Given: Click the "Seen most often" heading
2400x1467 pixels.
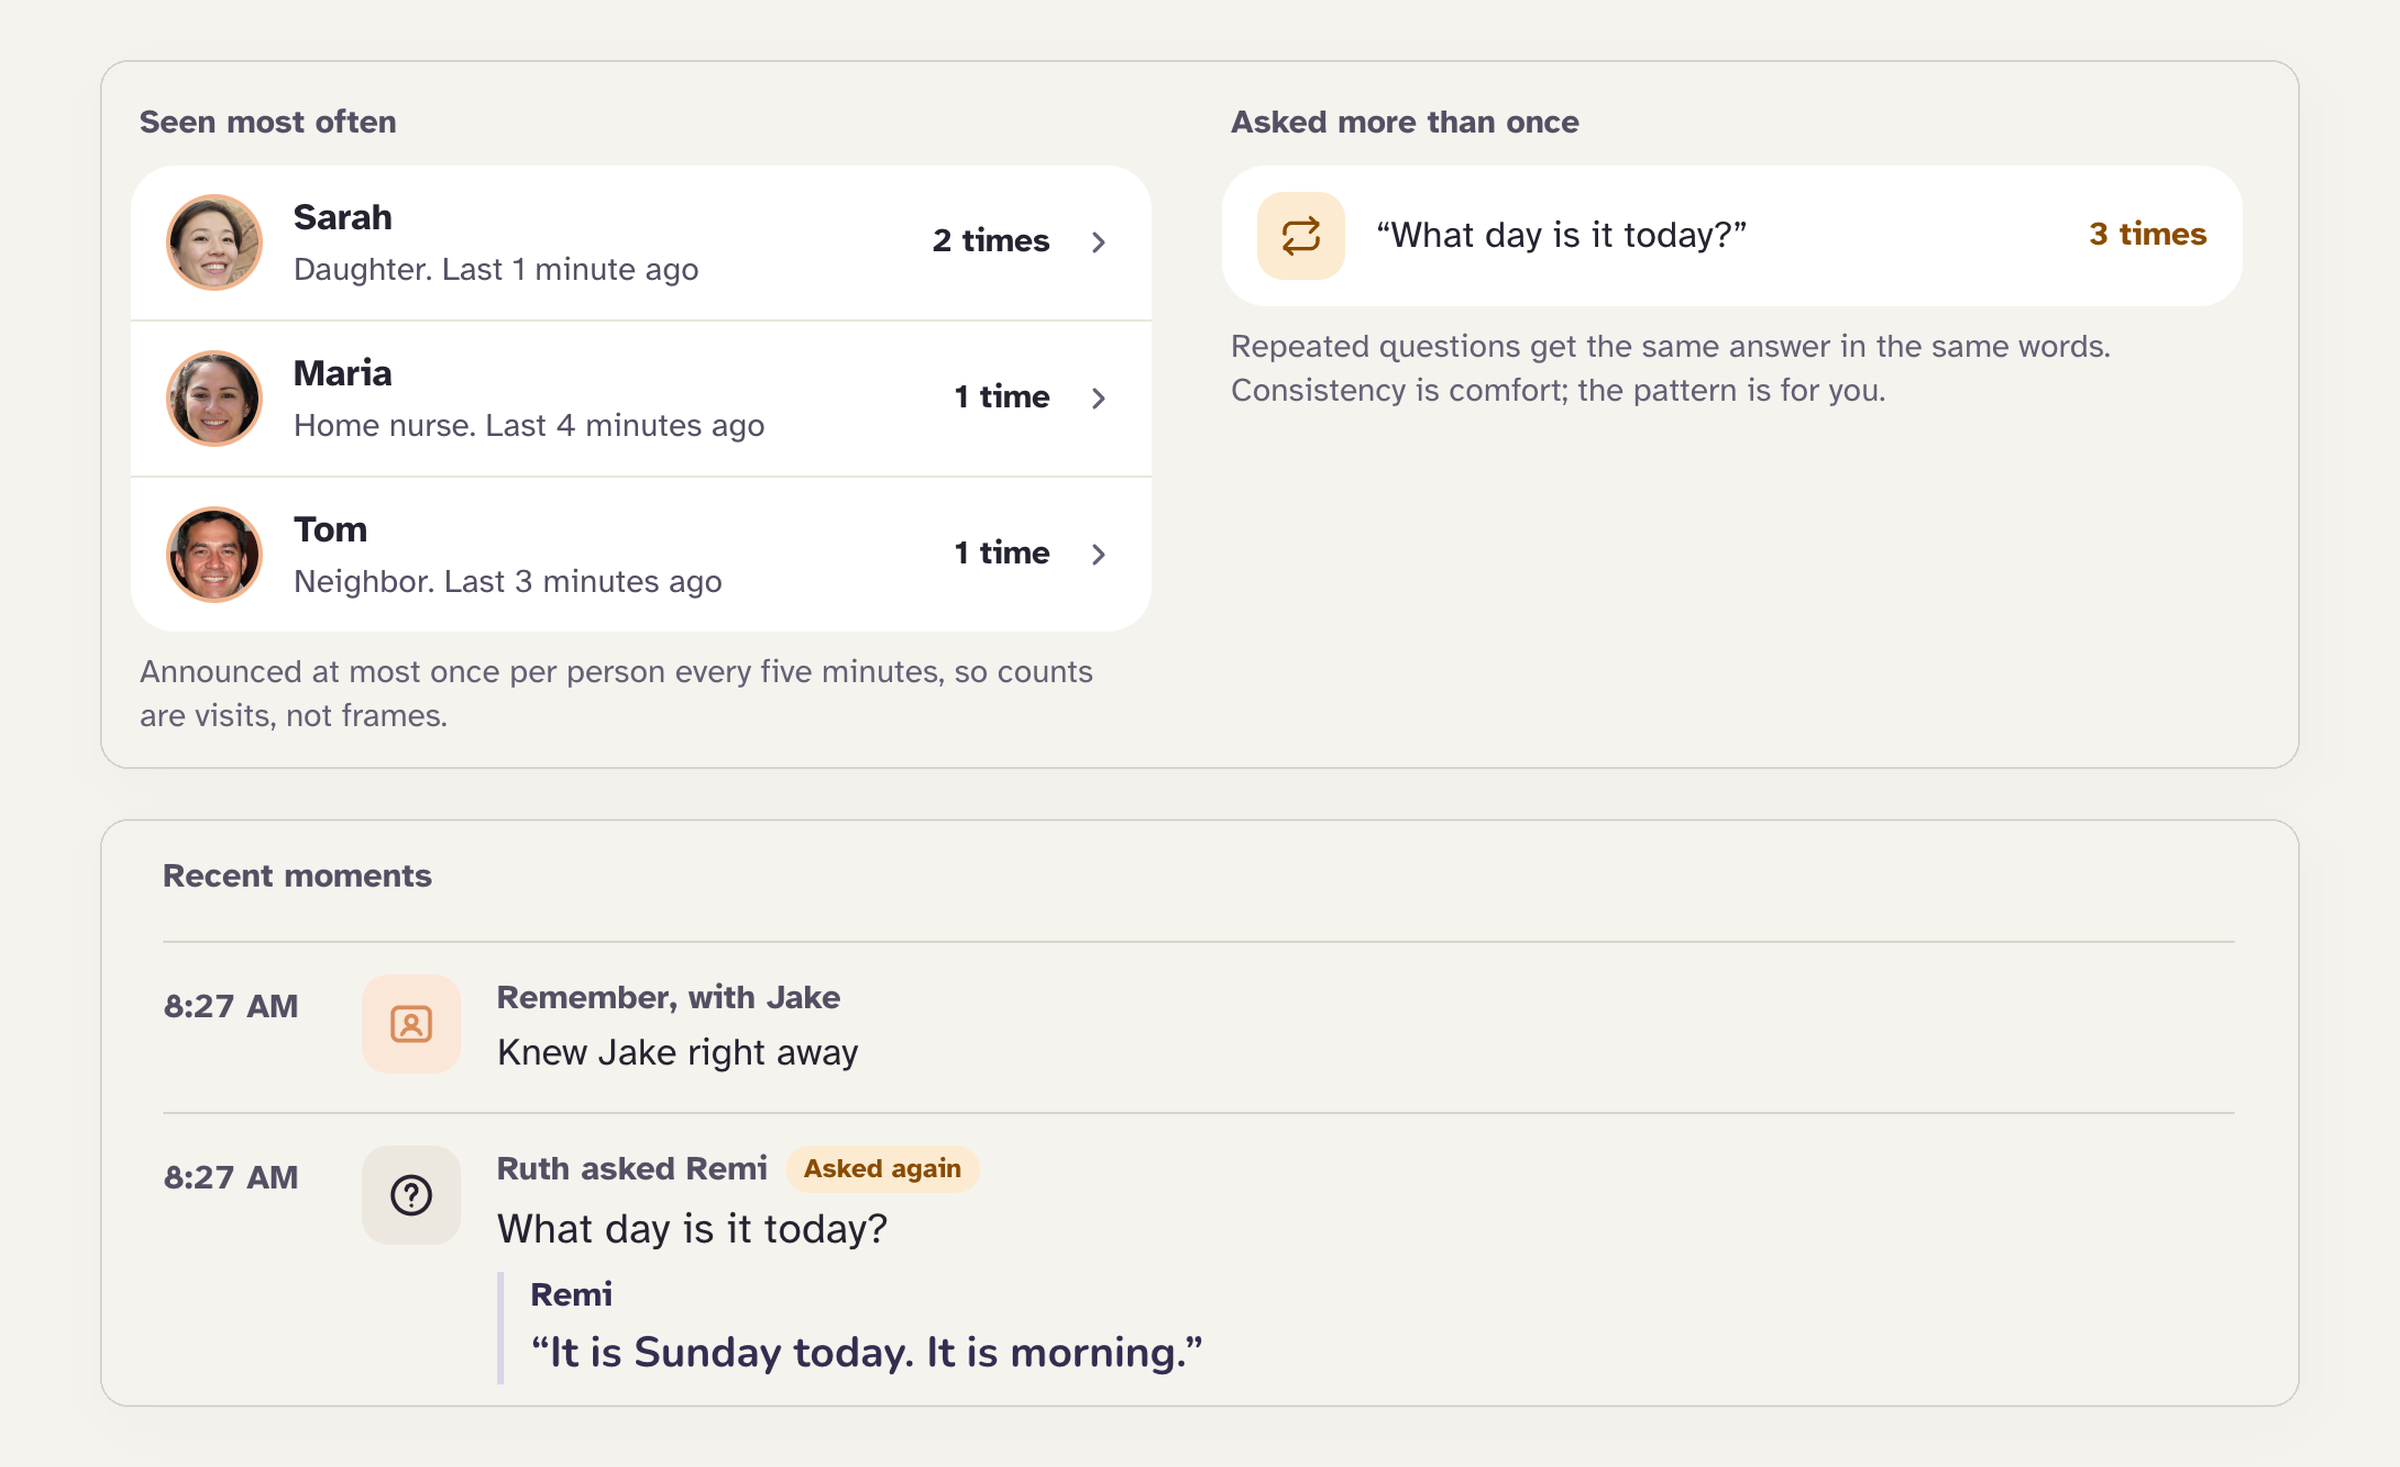Looking at the screenshot, I should point(268,122).
